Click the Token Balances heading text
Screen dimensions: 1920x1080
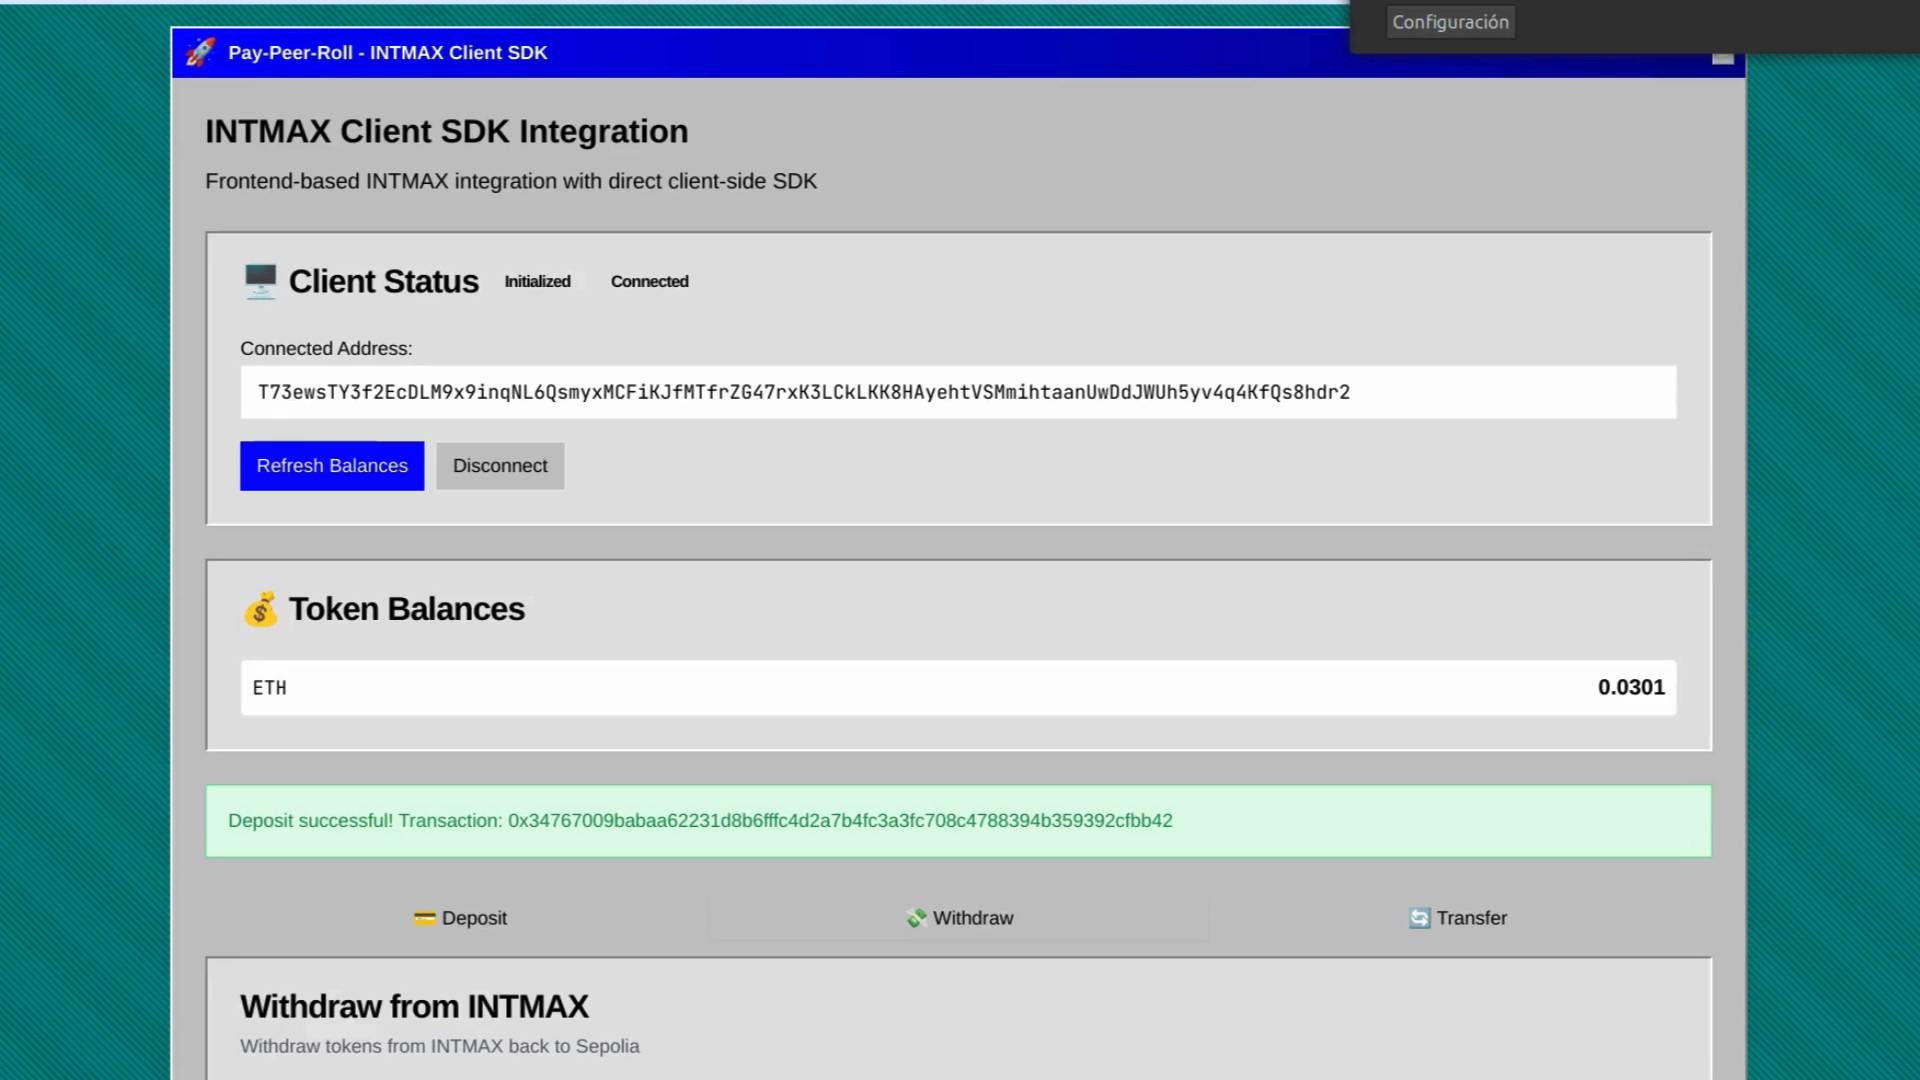[x=407, y=609]
